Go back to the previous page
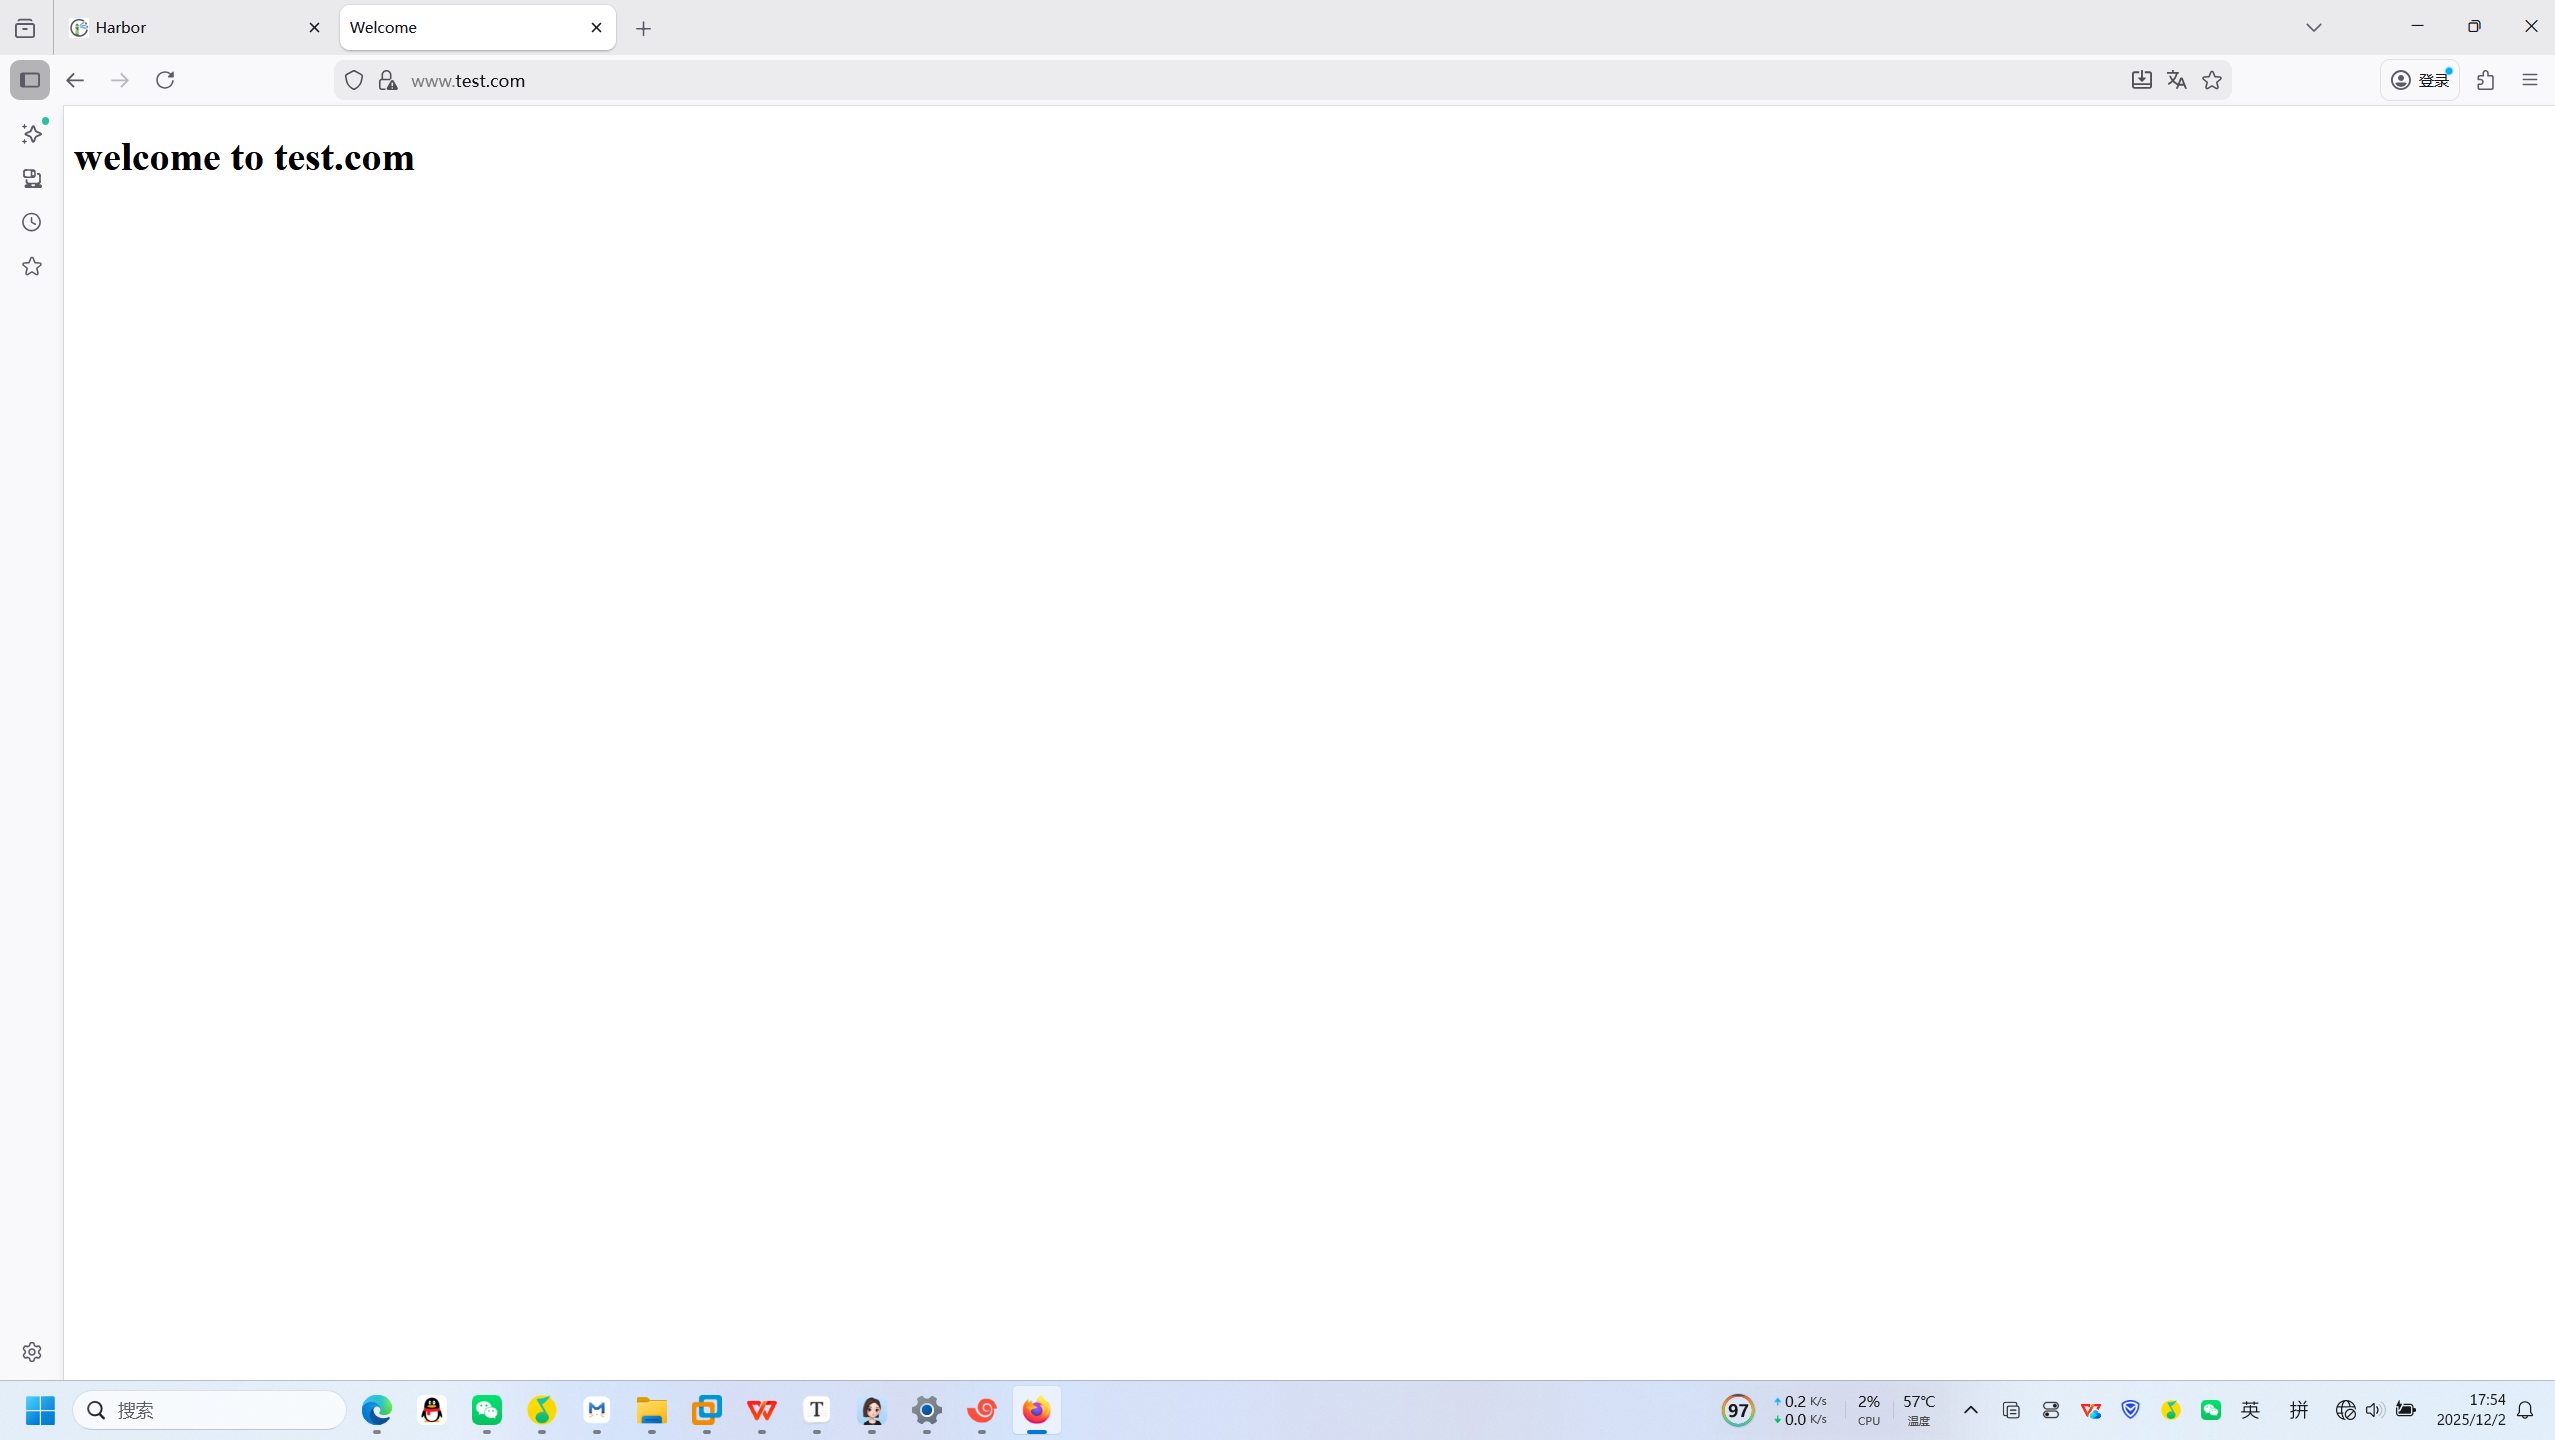Viewport: 2555px width, 1440px height. point(75,80)
